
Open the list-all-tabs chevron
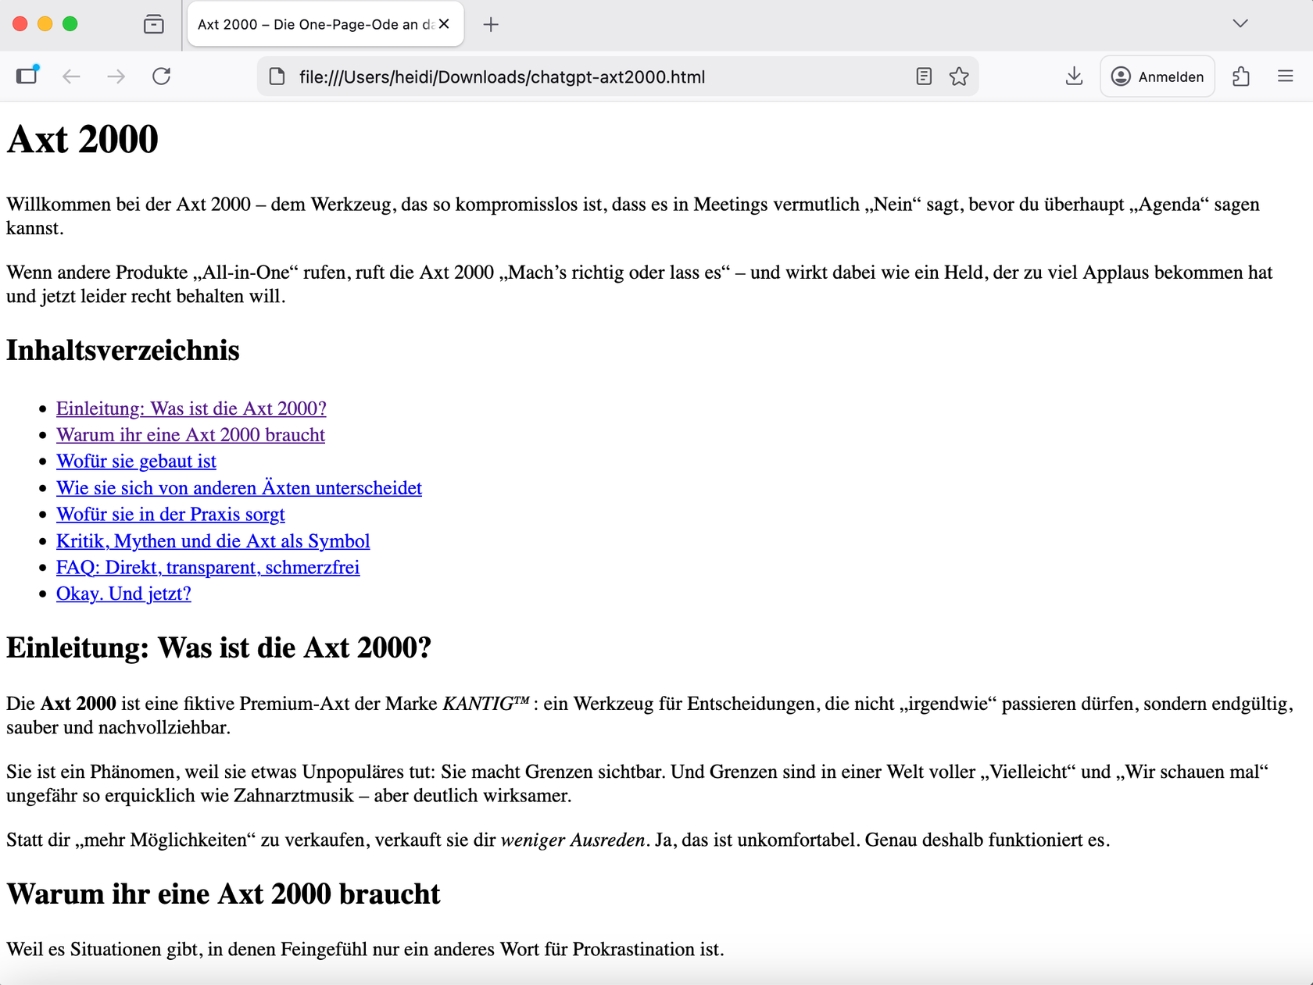pos(1239,23)
